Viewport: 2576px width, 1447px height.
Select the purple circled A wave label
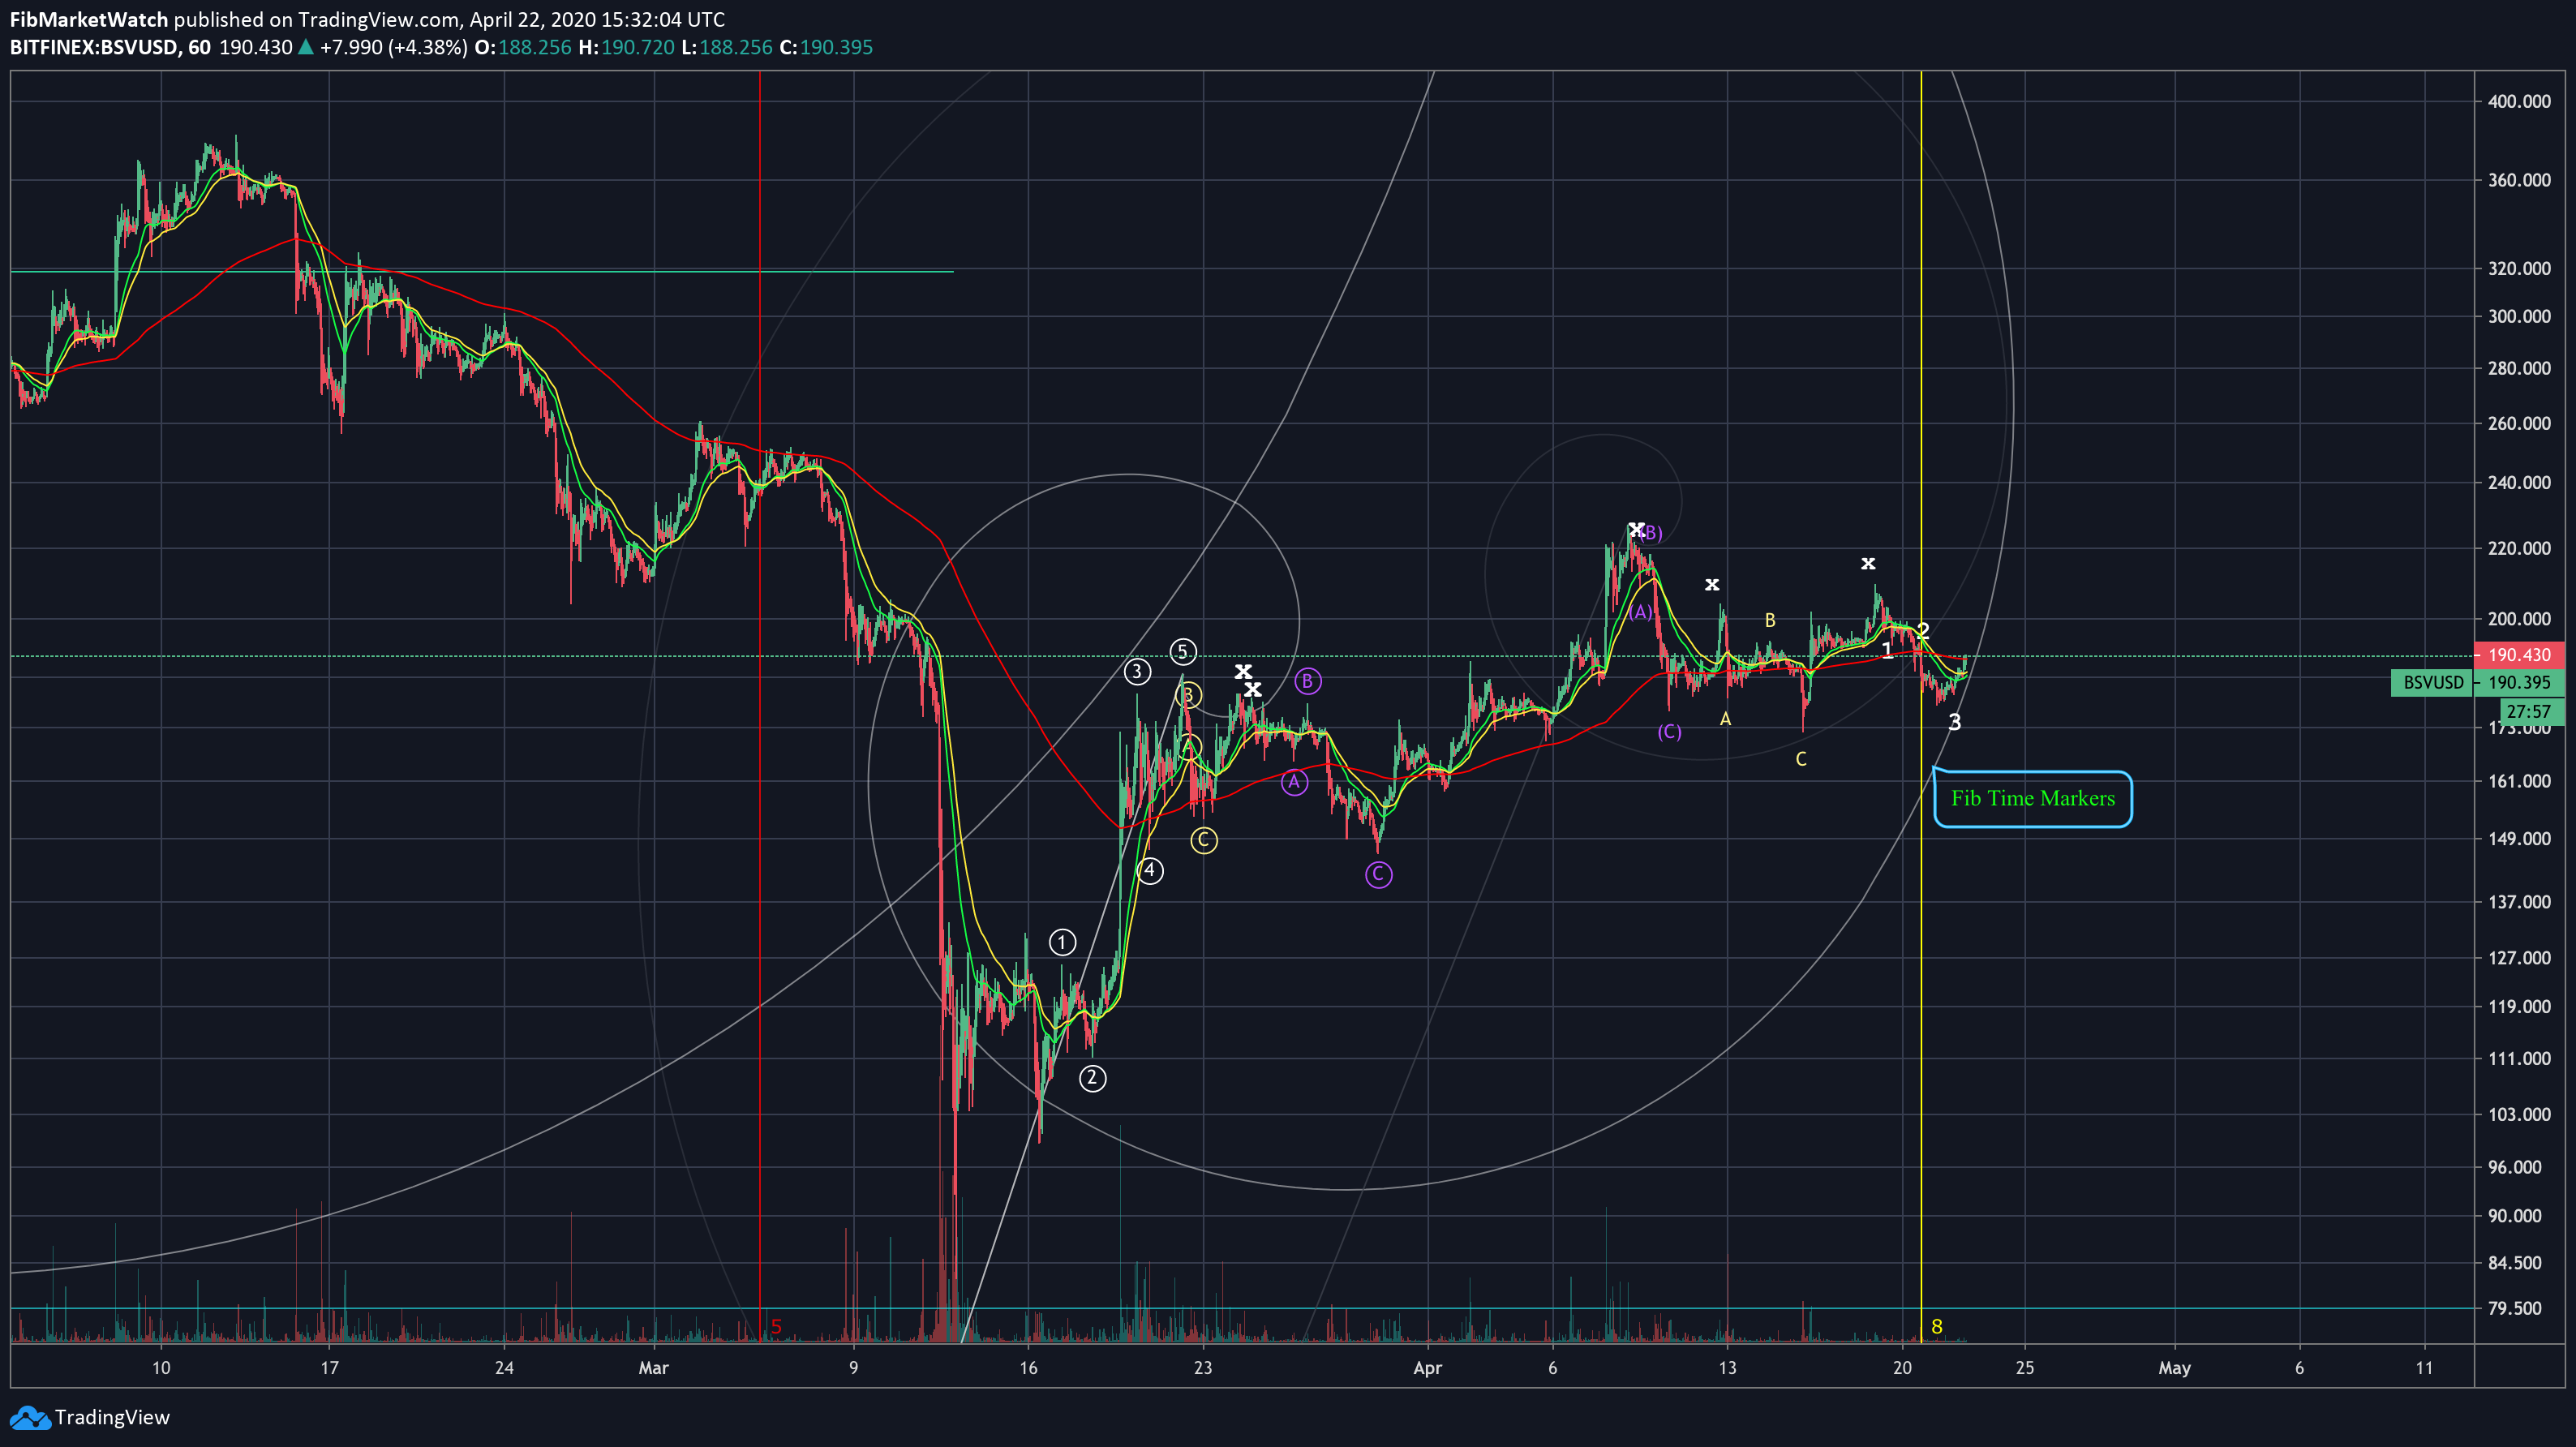(1294, 781)
